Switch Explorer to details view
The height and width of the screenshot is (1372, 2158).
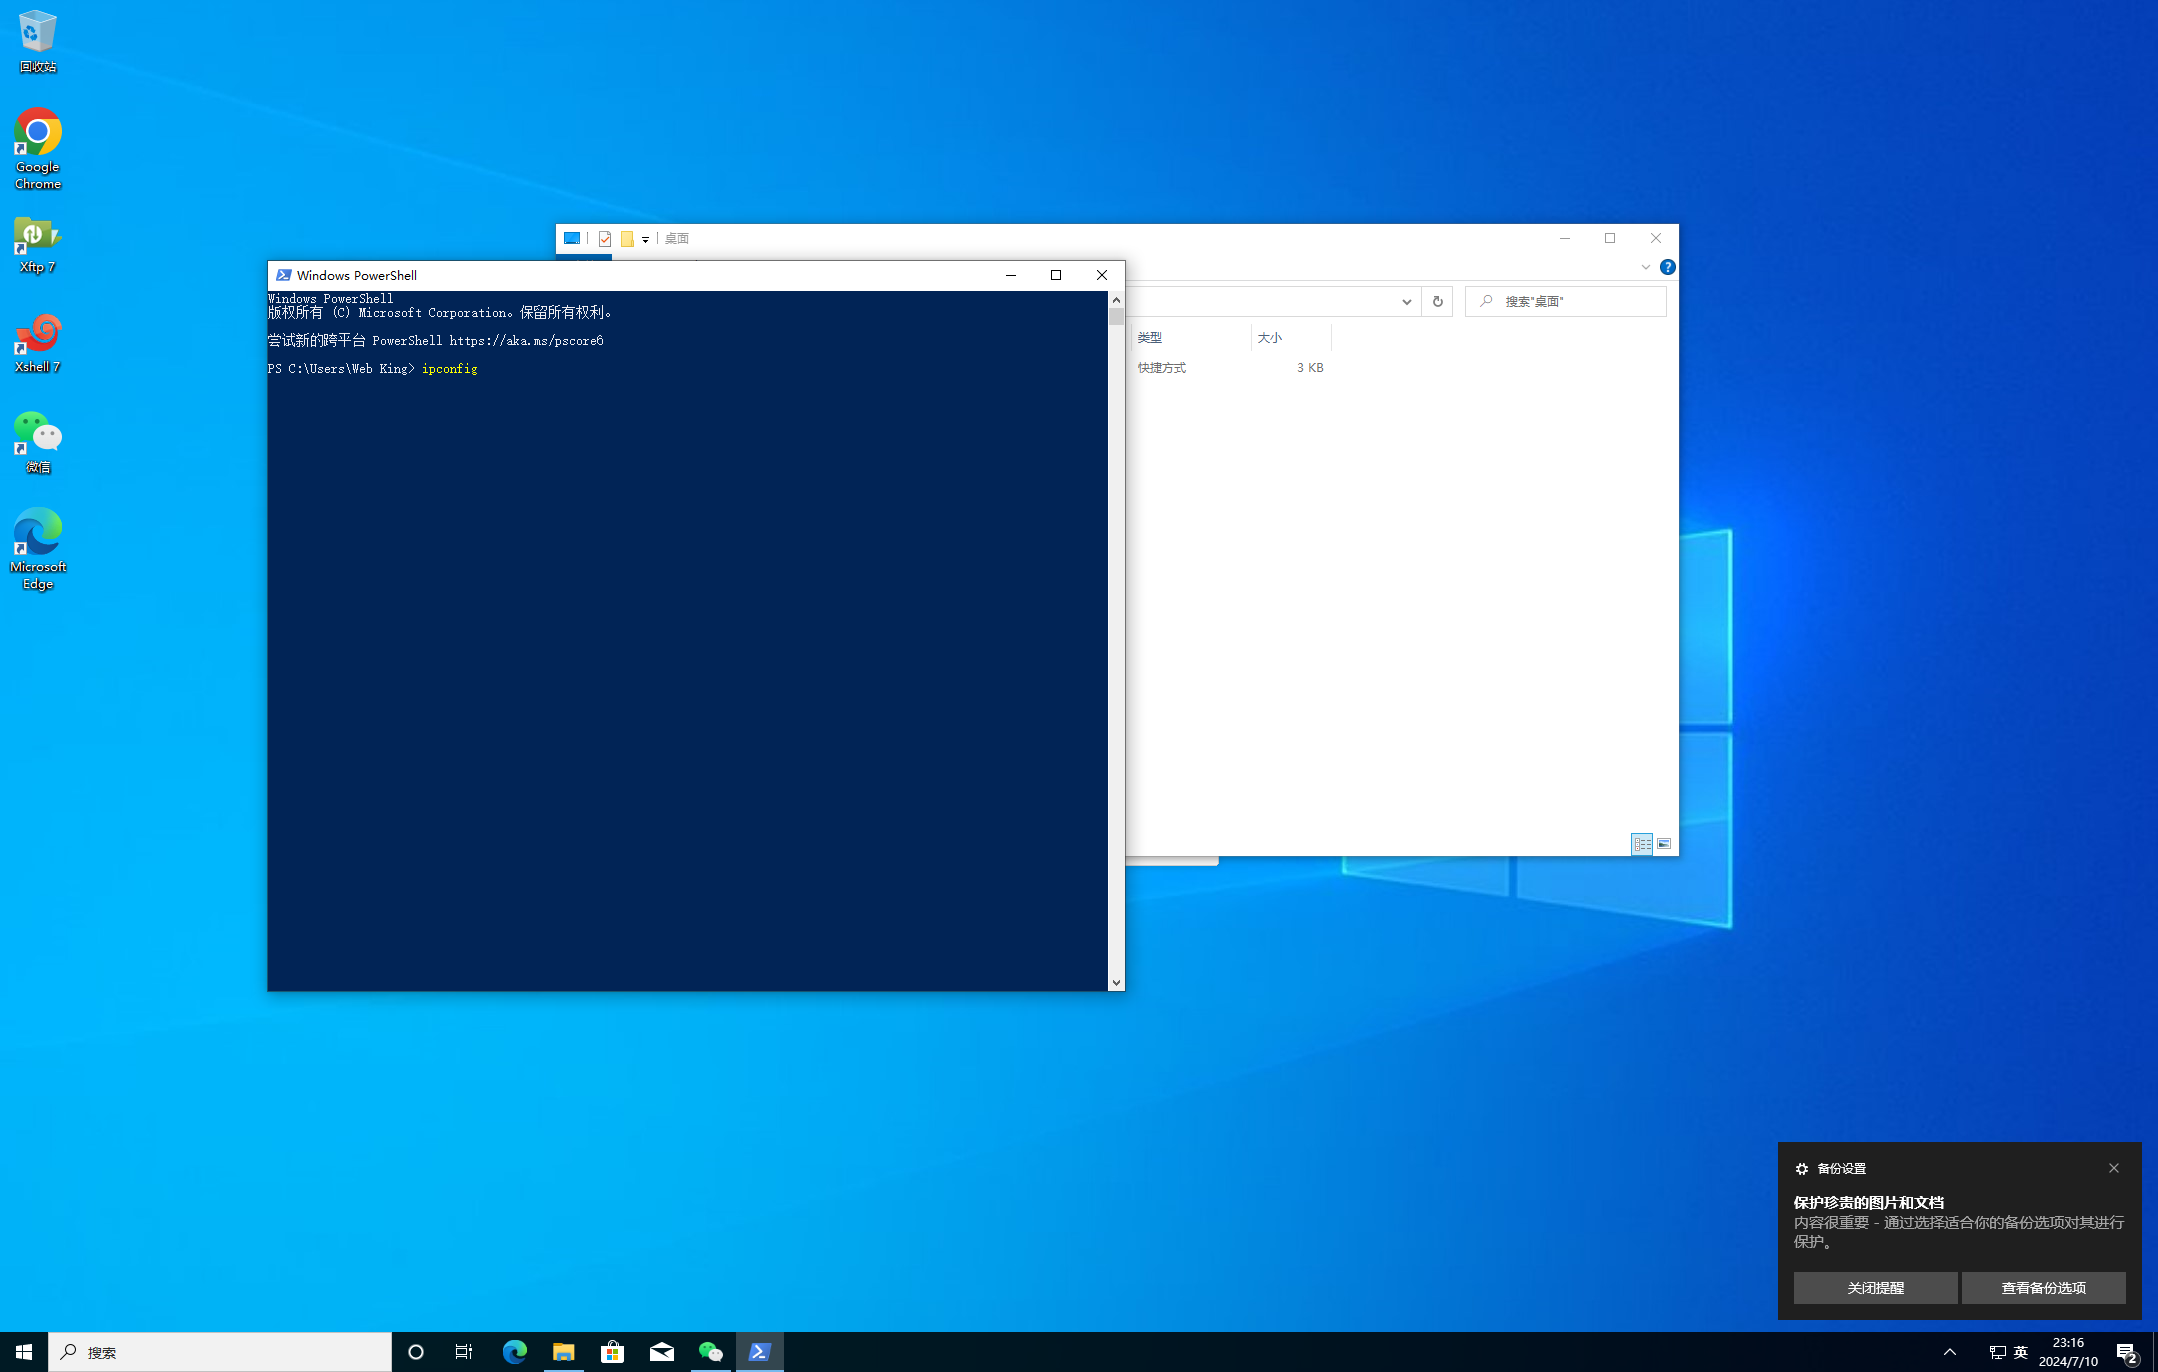pyautogui.click(x=1642, y=844)
